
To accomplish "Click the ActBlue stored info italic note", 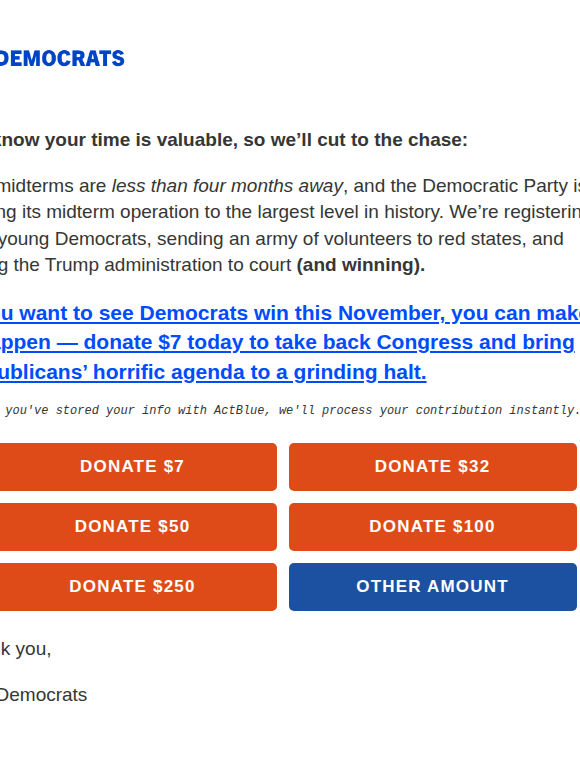I will 291,410.
